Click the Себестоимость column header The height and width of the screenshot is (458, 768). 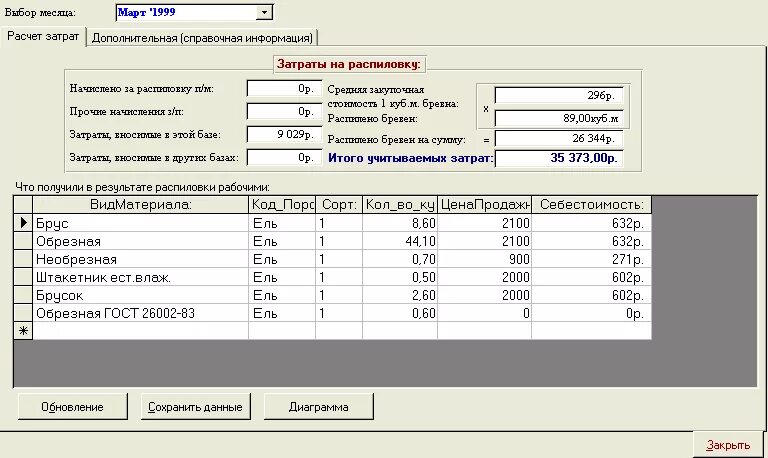[592, 205]
